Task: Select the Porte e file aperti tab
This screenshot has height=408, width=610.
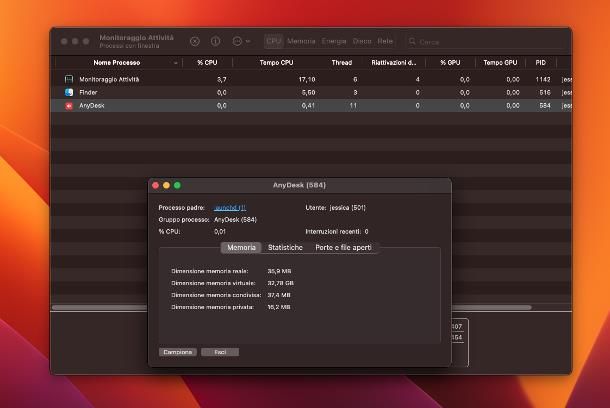Action: pos(343,248)
